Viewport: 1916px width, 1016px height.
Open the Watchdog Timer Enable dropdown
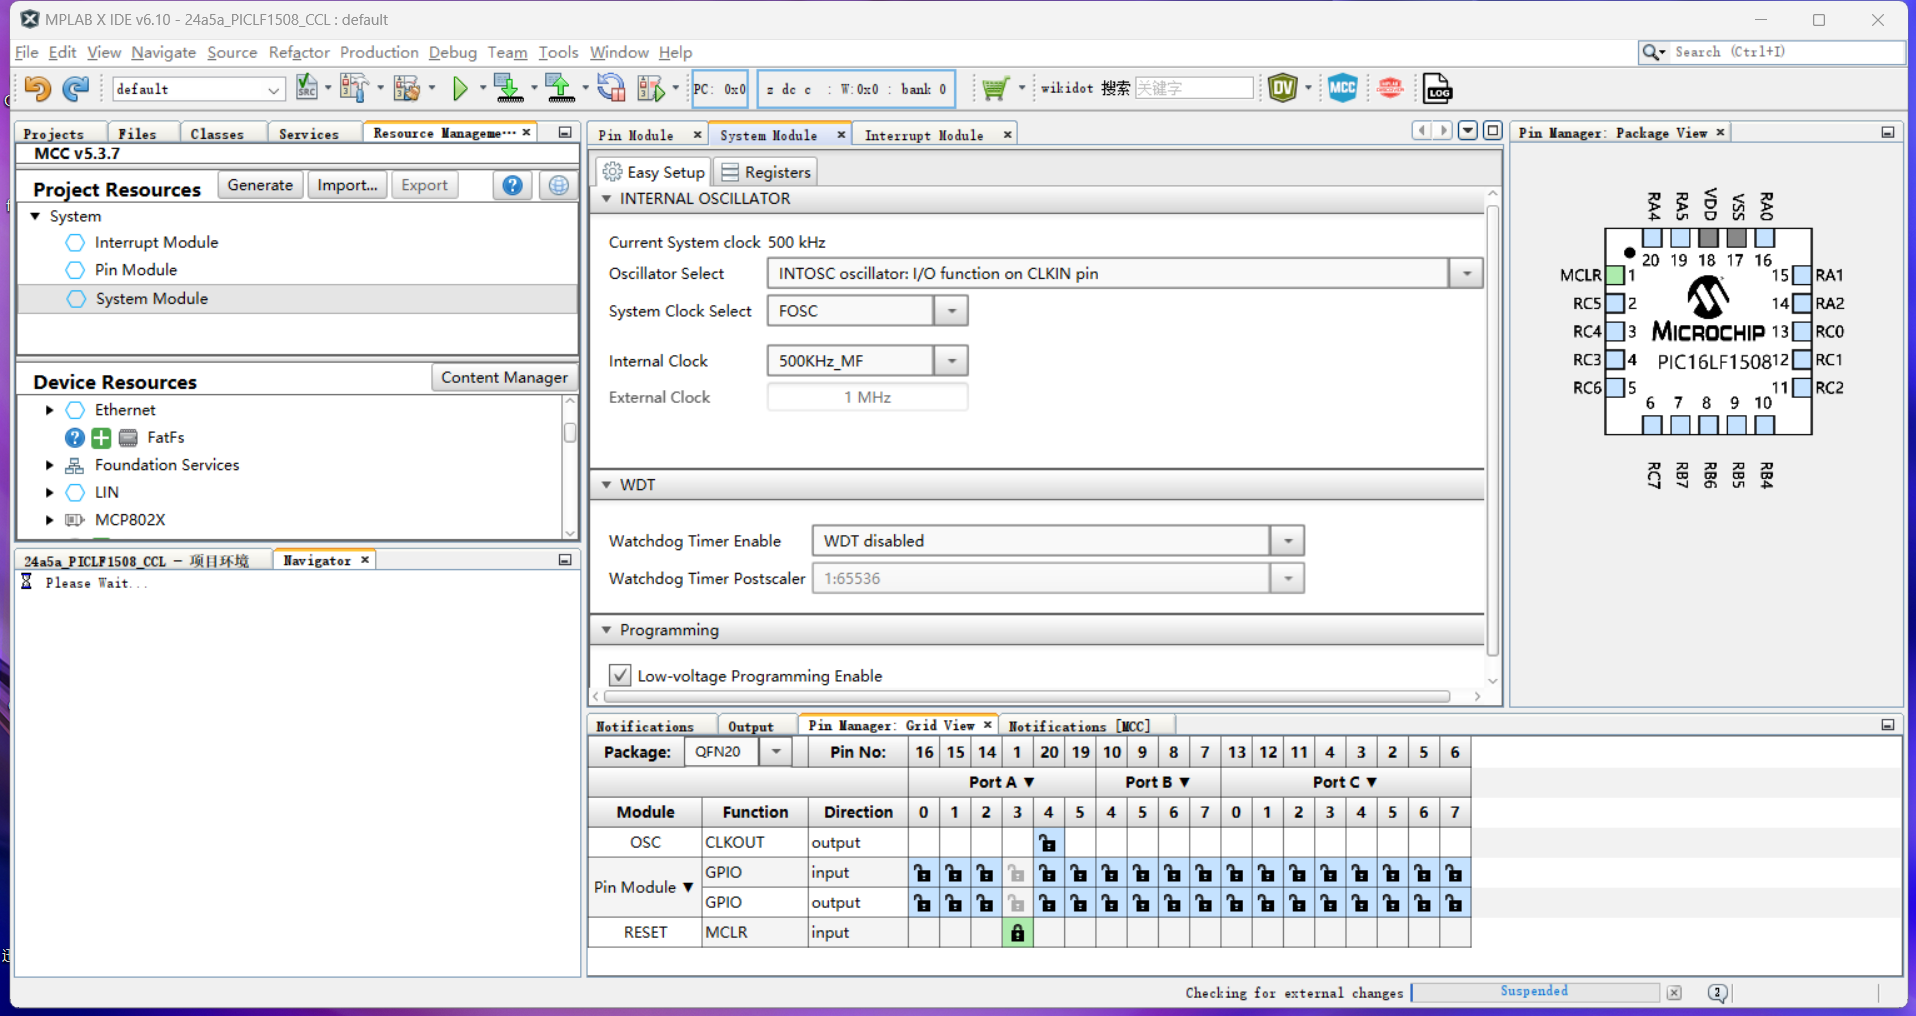point(1287,540)
